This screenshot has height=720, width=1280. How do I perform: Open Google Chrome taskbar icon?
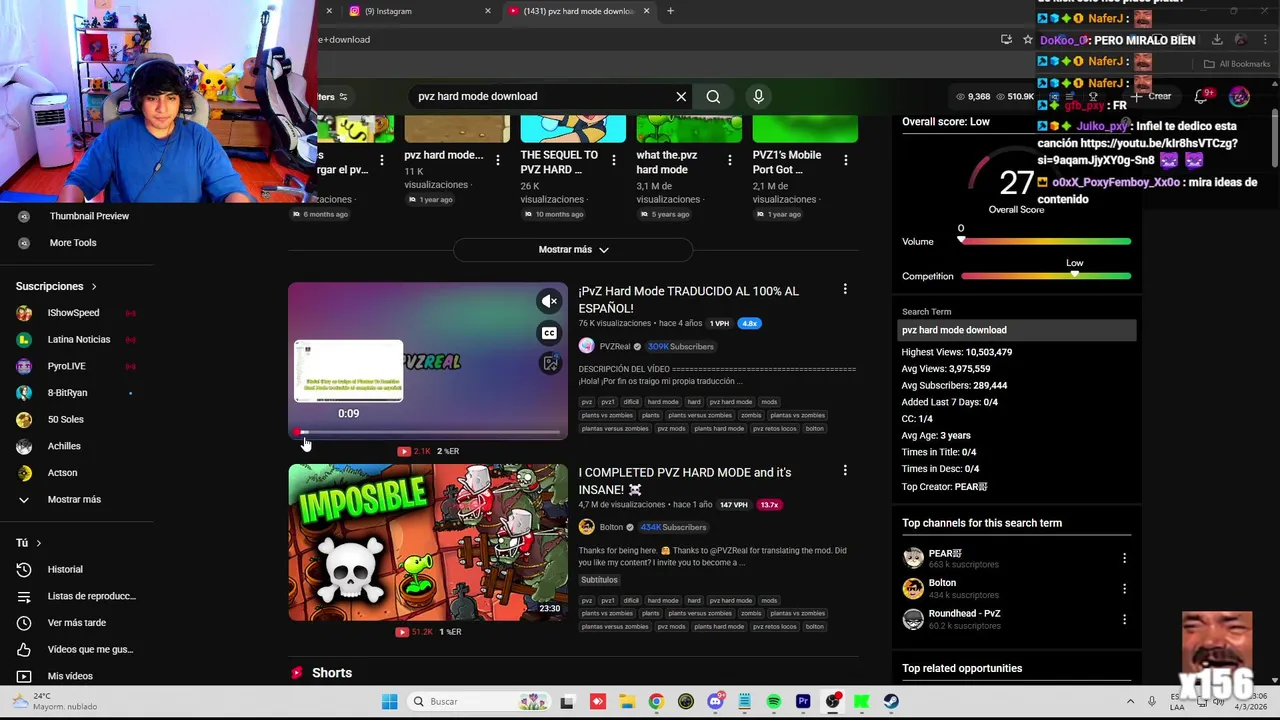(656, 702)
